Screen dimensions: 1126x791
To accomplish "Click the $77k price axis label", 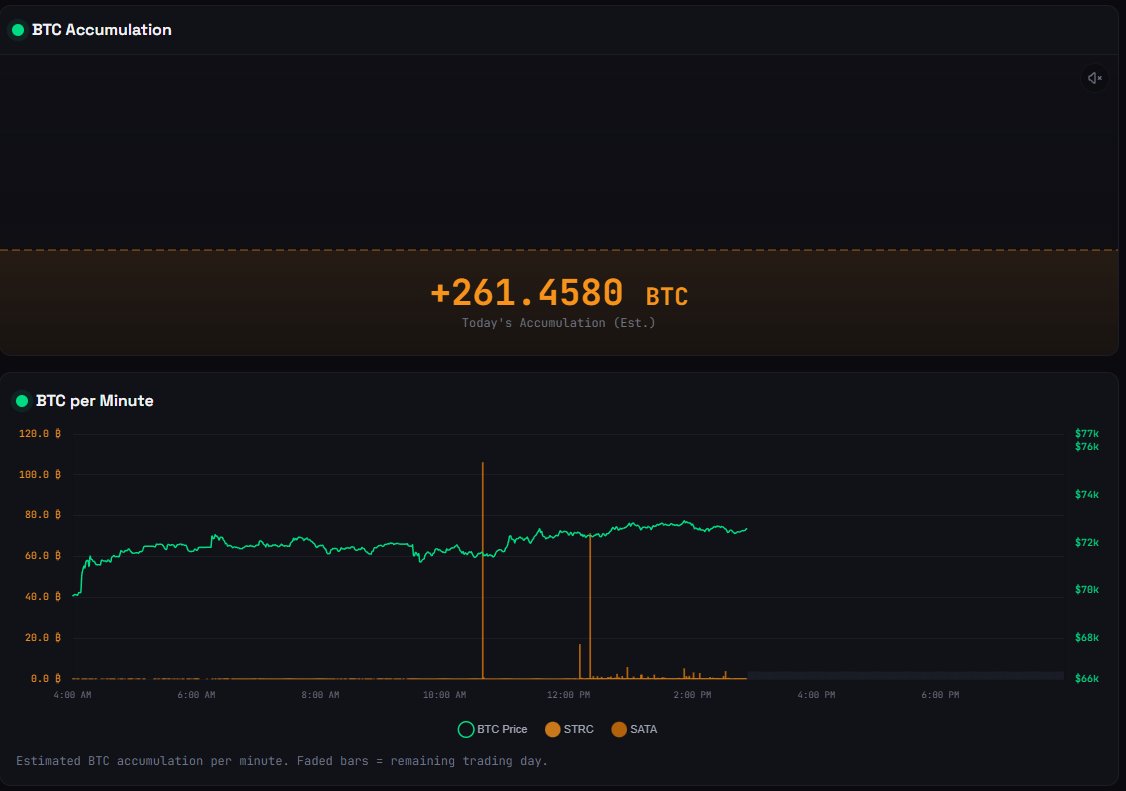I will pyautogui.click(x=1087, y=434).
